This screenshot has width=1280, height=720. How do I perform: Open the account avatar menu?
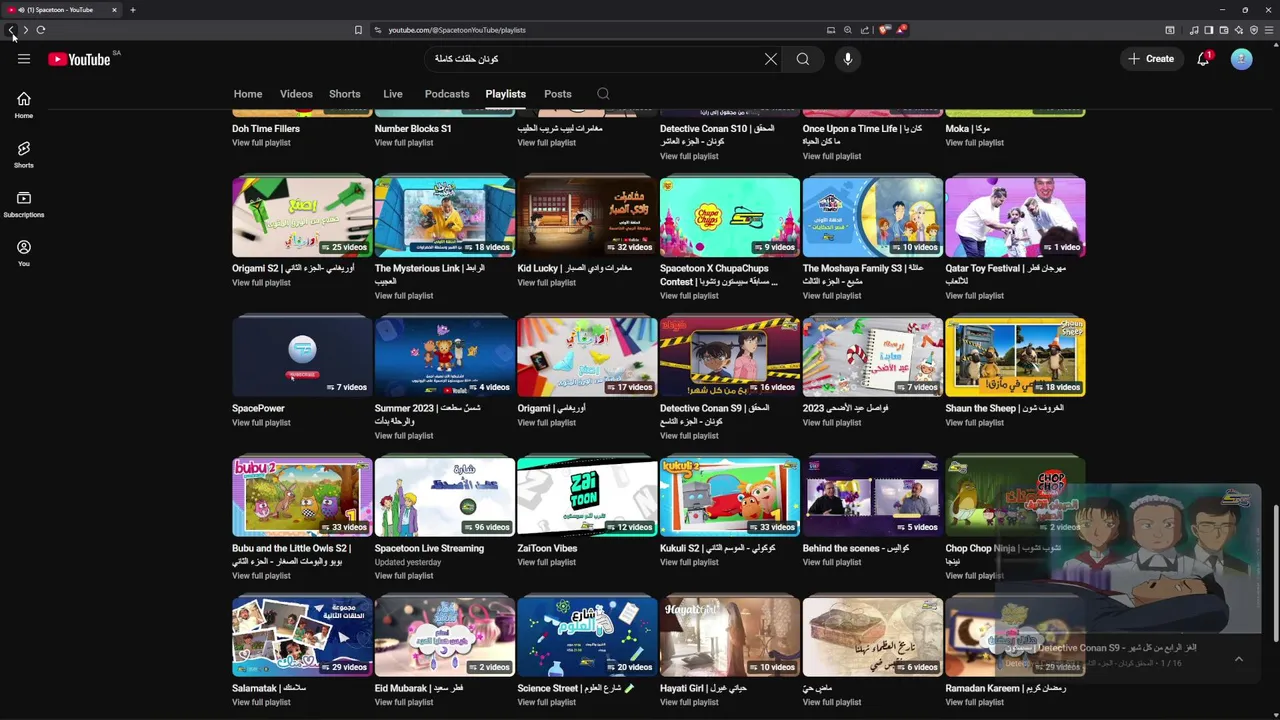pyautogui.click(x=1242, y=59)
